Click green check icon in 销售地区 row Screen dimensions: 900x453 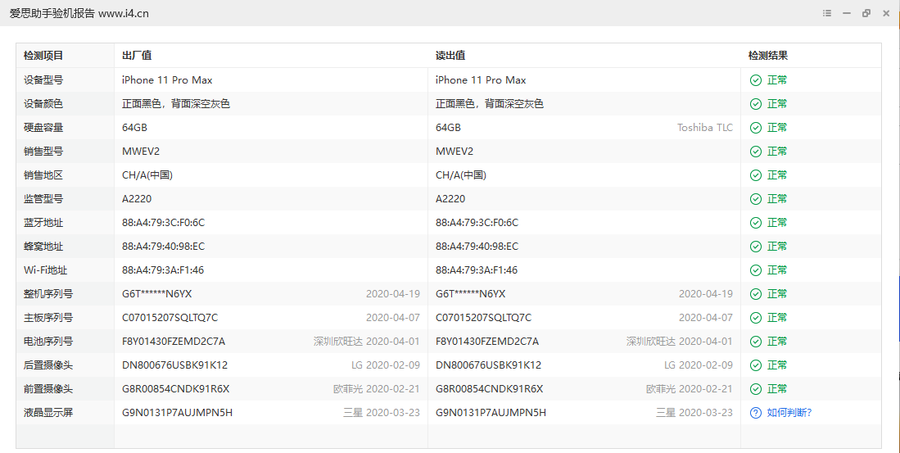pyautogui.click(x=755, y=175)
